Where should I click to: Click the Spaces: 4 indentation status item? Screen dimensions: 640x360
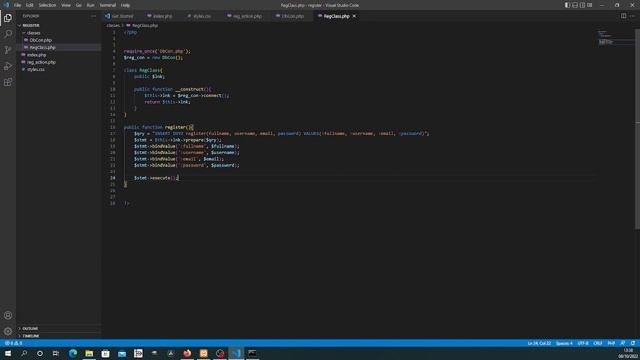click(564, 343)
